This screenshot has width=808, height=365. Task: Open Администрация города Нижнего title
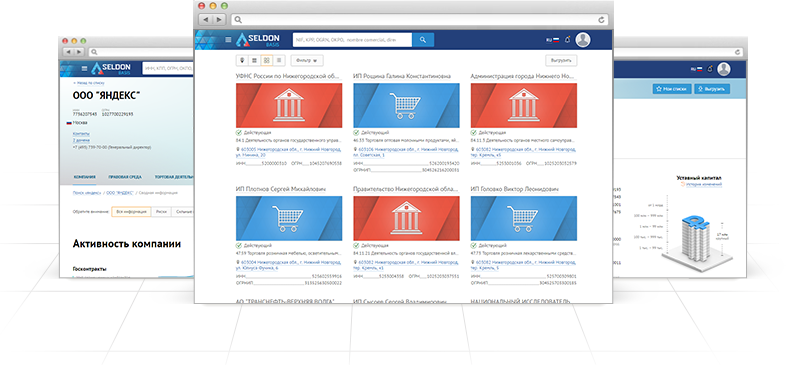(522, 76)
